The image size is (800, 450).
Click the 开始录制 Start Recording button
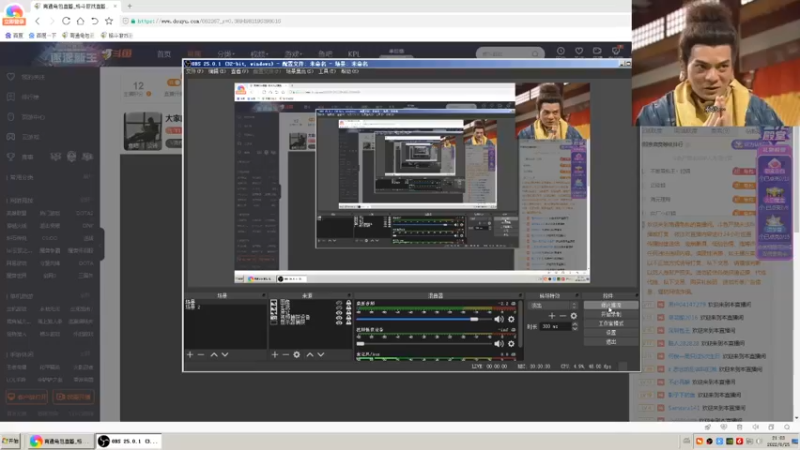point(611,315)
